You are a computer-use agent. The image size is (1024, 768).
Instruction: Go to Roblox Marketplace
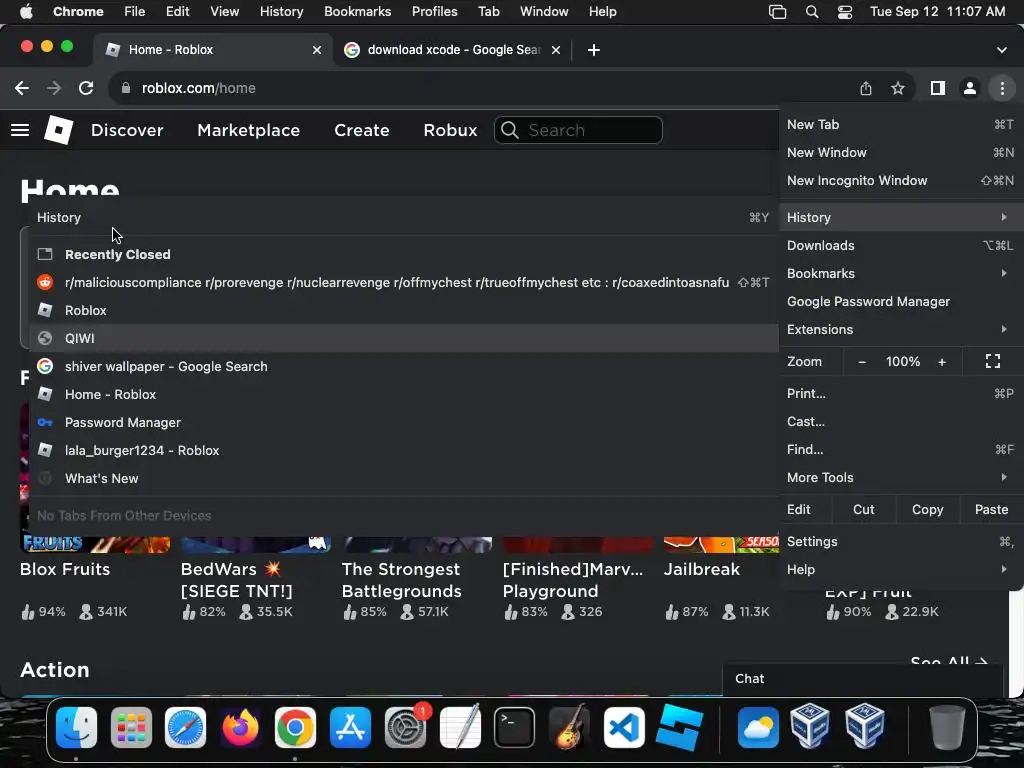[x=249, y=130]
